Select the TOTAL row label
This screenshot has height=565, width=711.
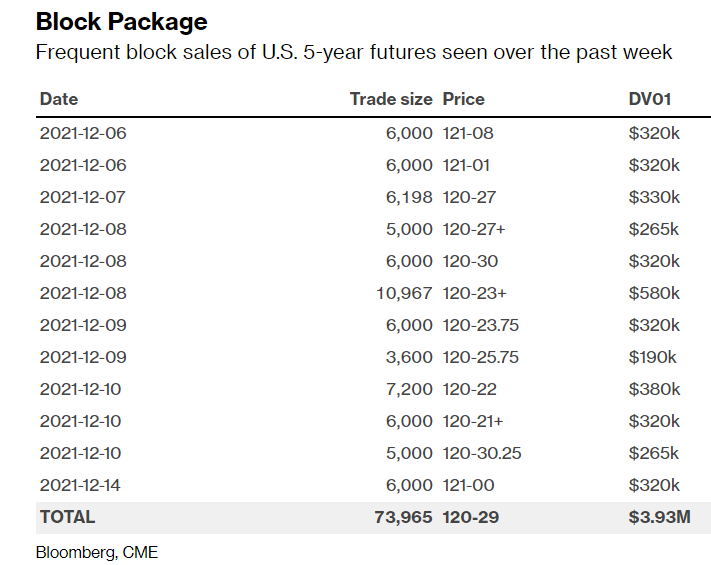(x=67, y=517)
